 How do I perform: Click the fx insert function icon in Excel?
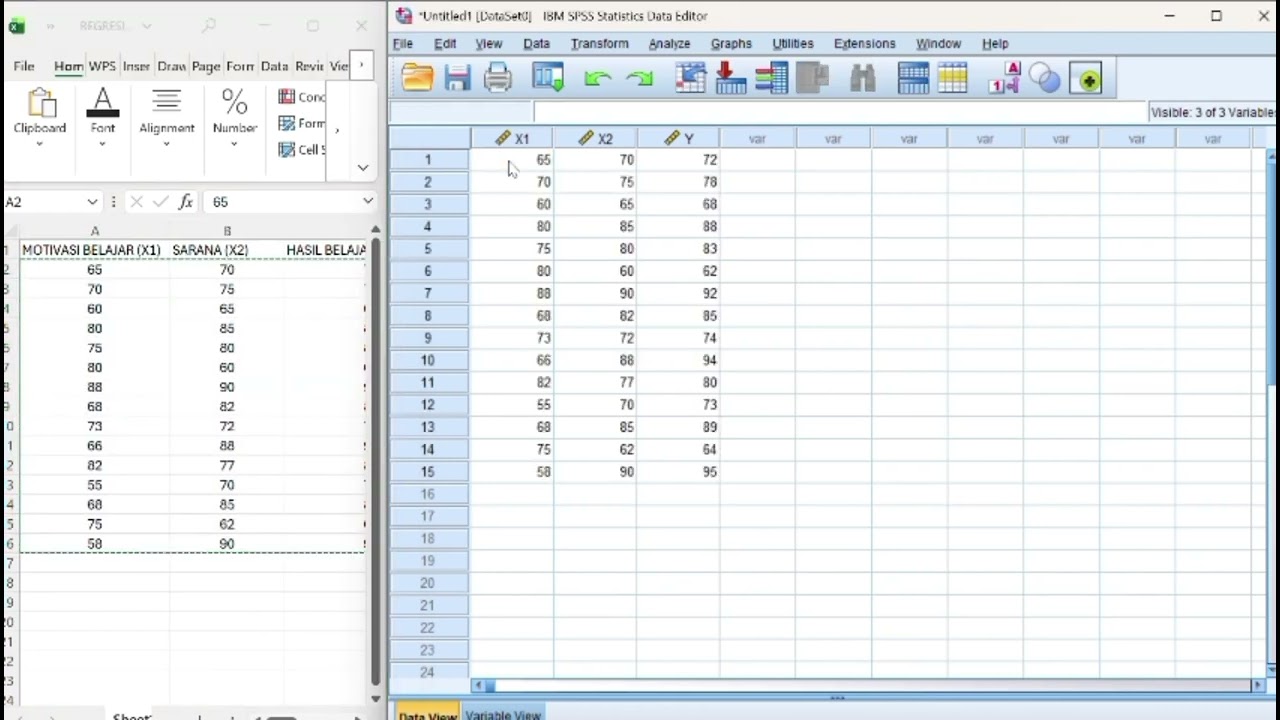[186, 202]
